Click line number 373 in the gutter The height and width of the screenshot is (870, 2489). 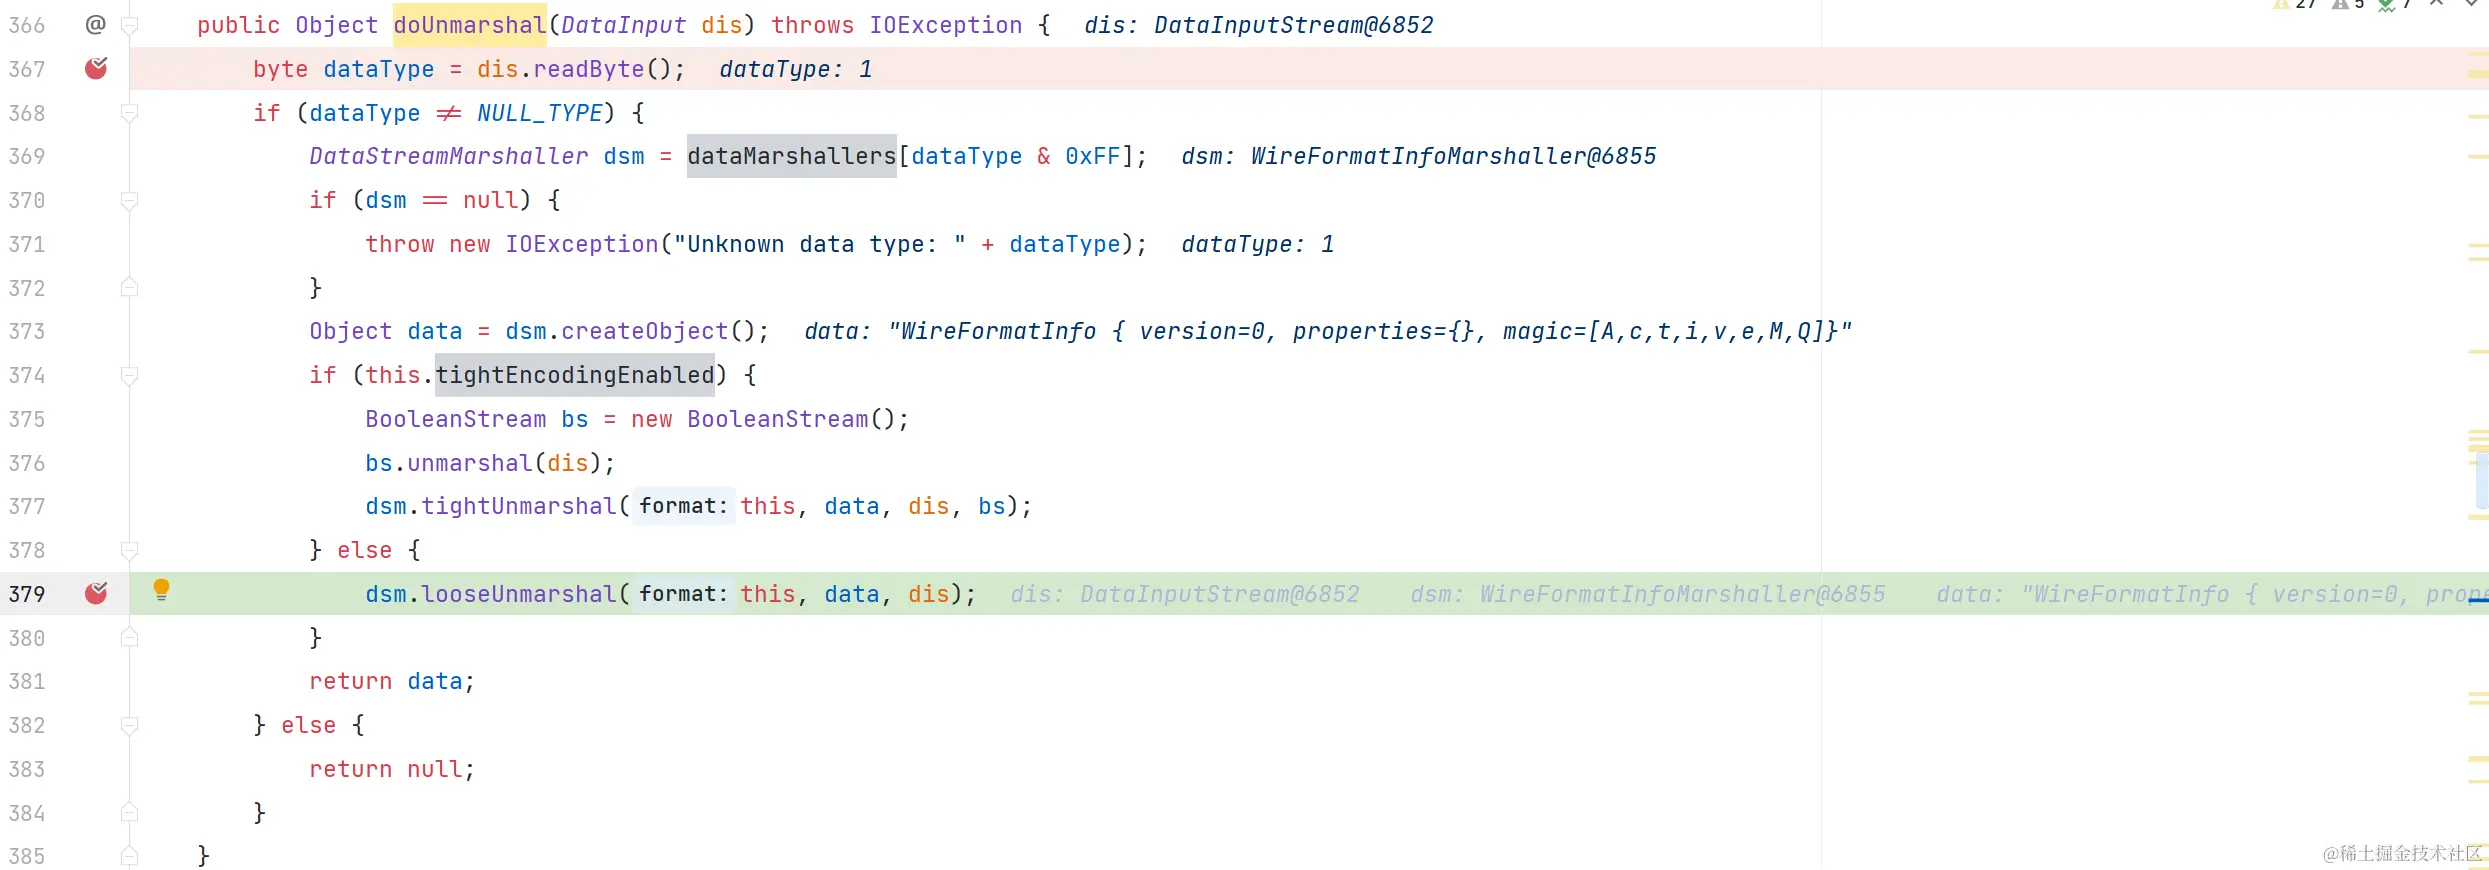tap(27, 331)
